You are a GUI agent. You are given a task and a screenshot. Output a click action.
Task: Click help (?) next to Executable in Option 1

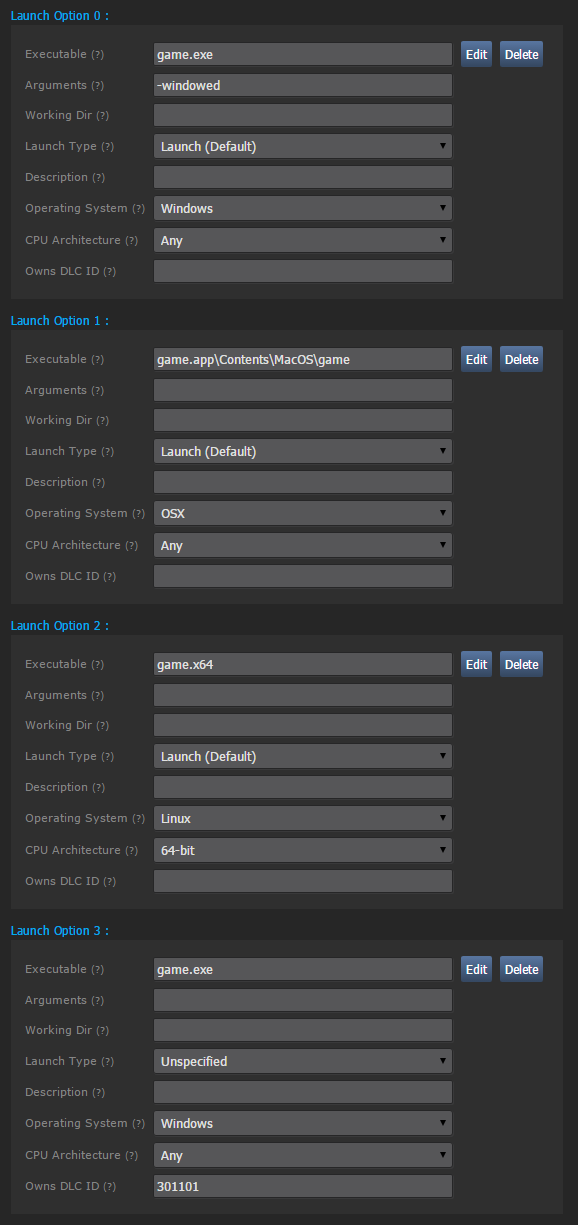[x=98, y=360]
